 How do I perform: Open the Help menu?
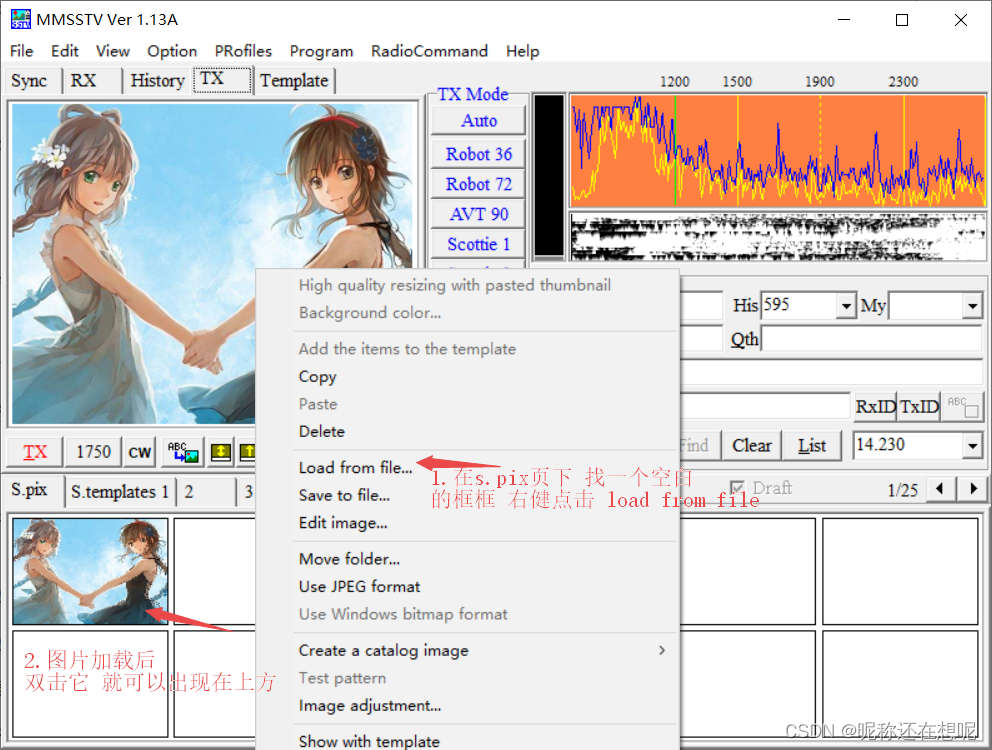[x=523, y=51]
